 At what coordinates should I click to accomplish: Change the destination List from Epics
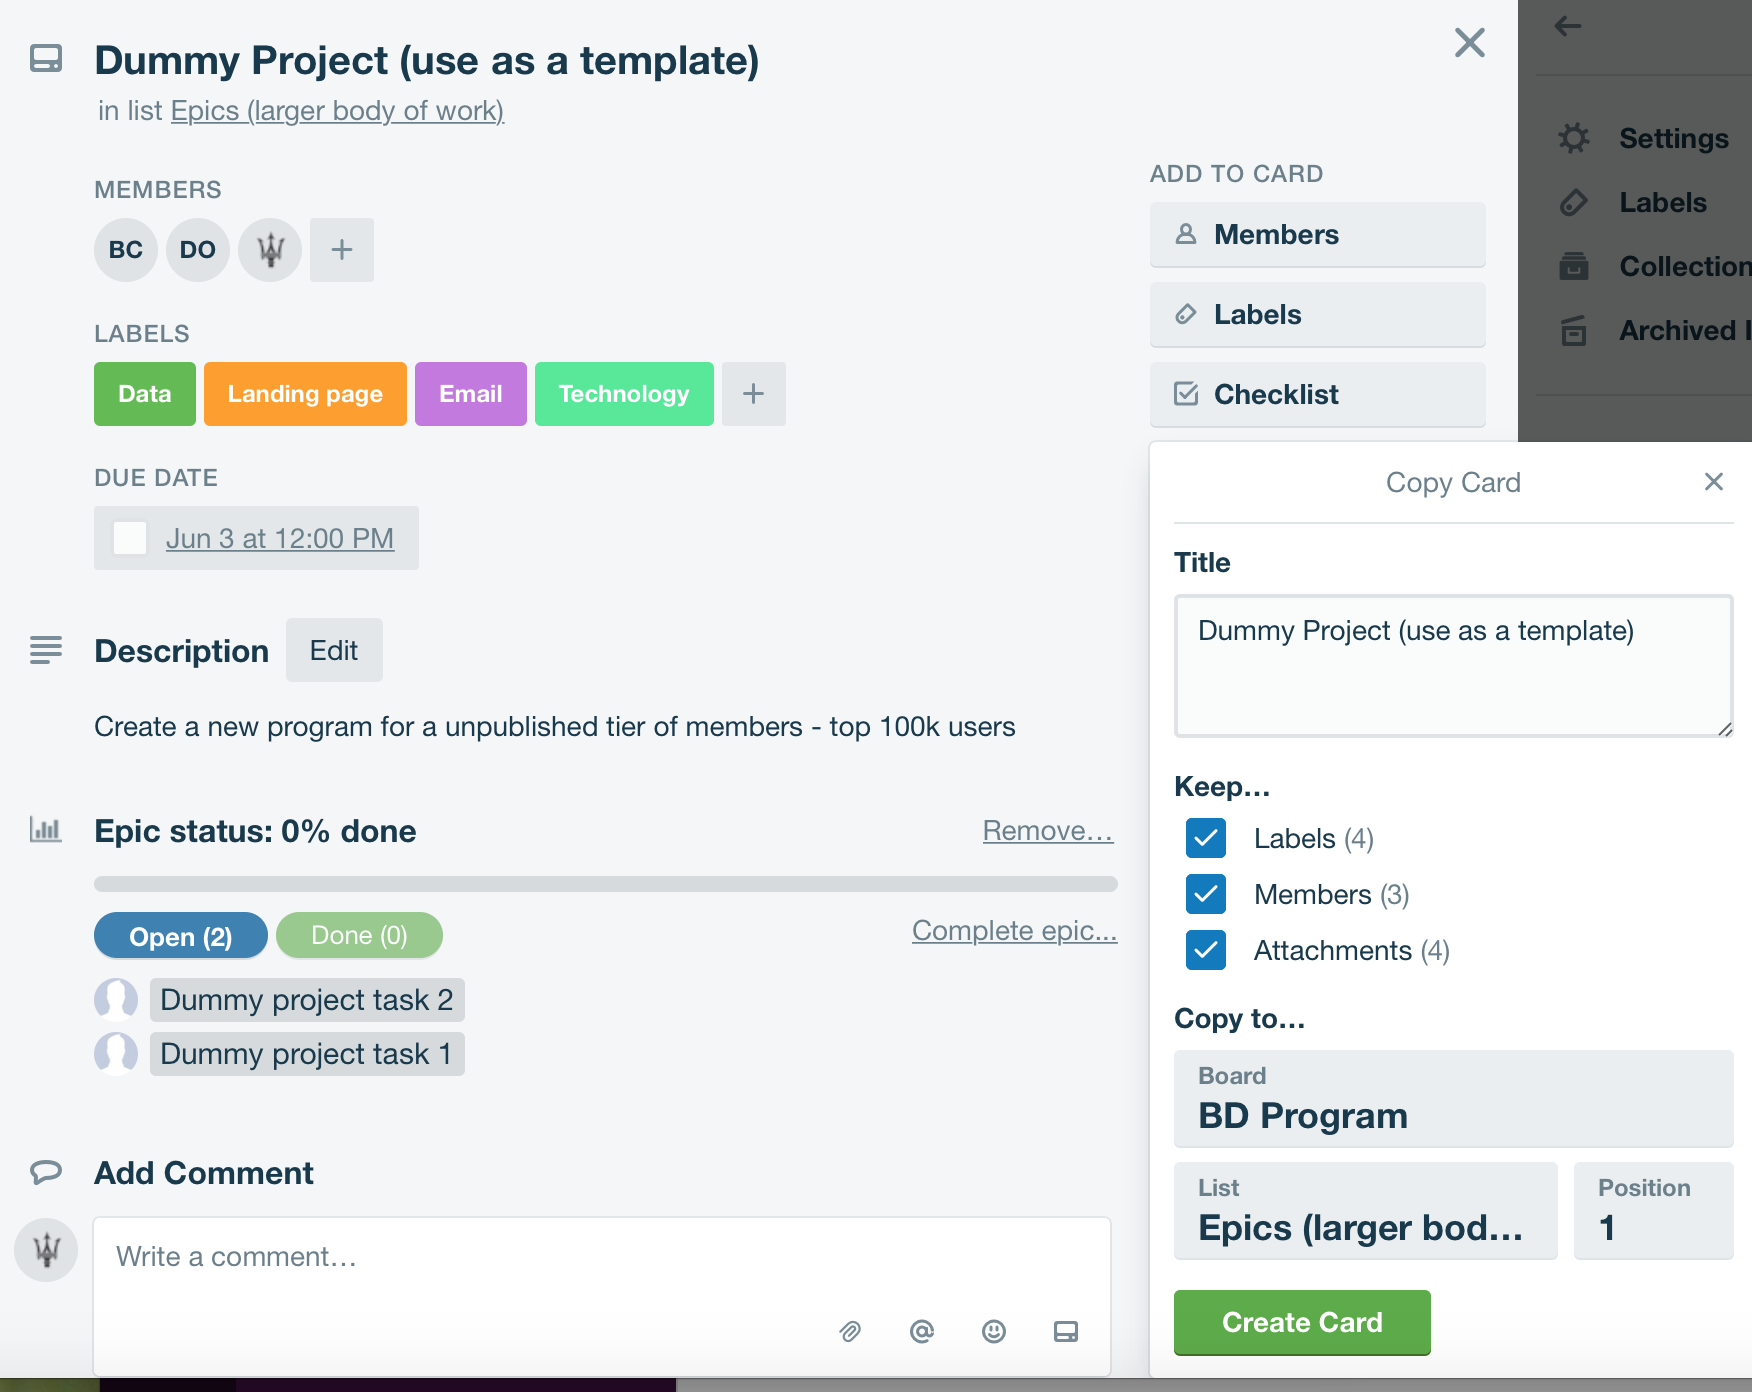(1365, 1211)
